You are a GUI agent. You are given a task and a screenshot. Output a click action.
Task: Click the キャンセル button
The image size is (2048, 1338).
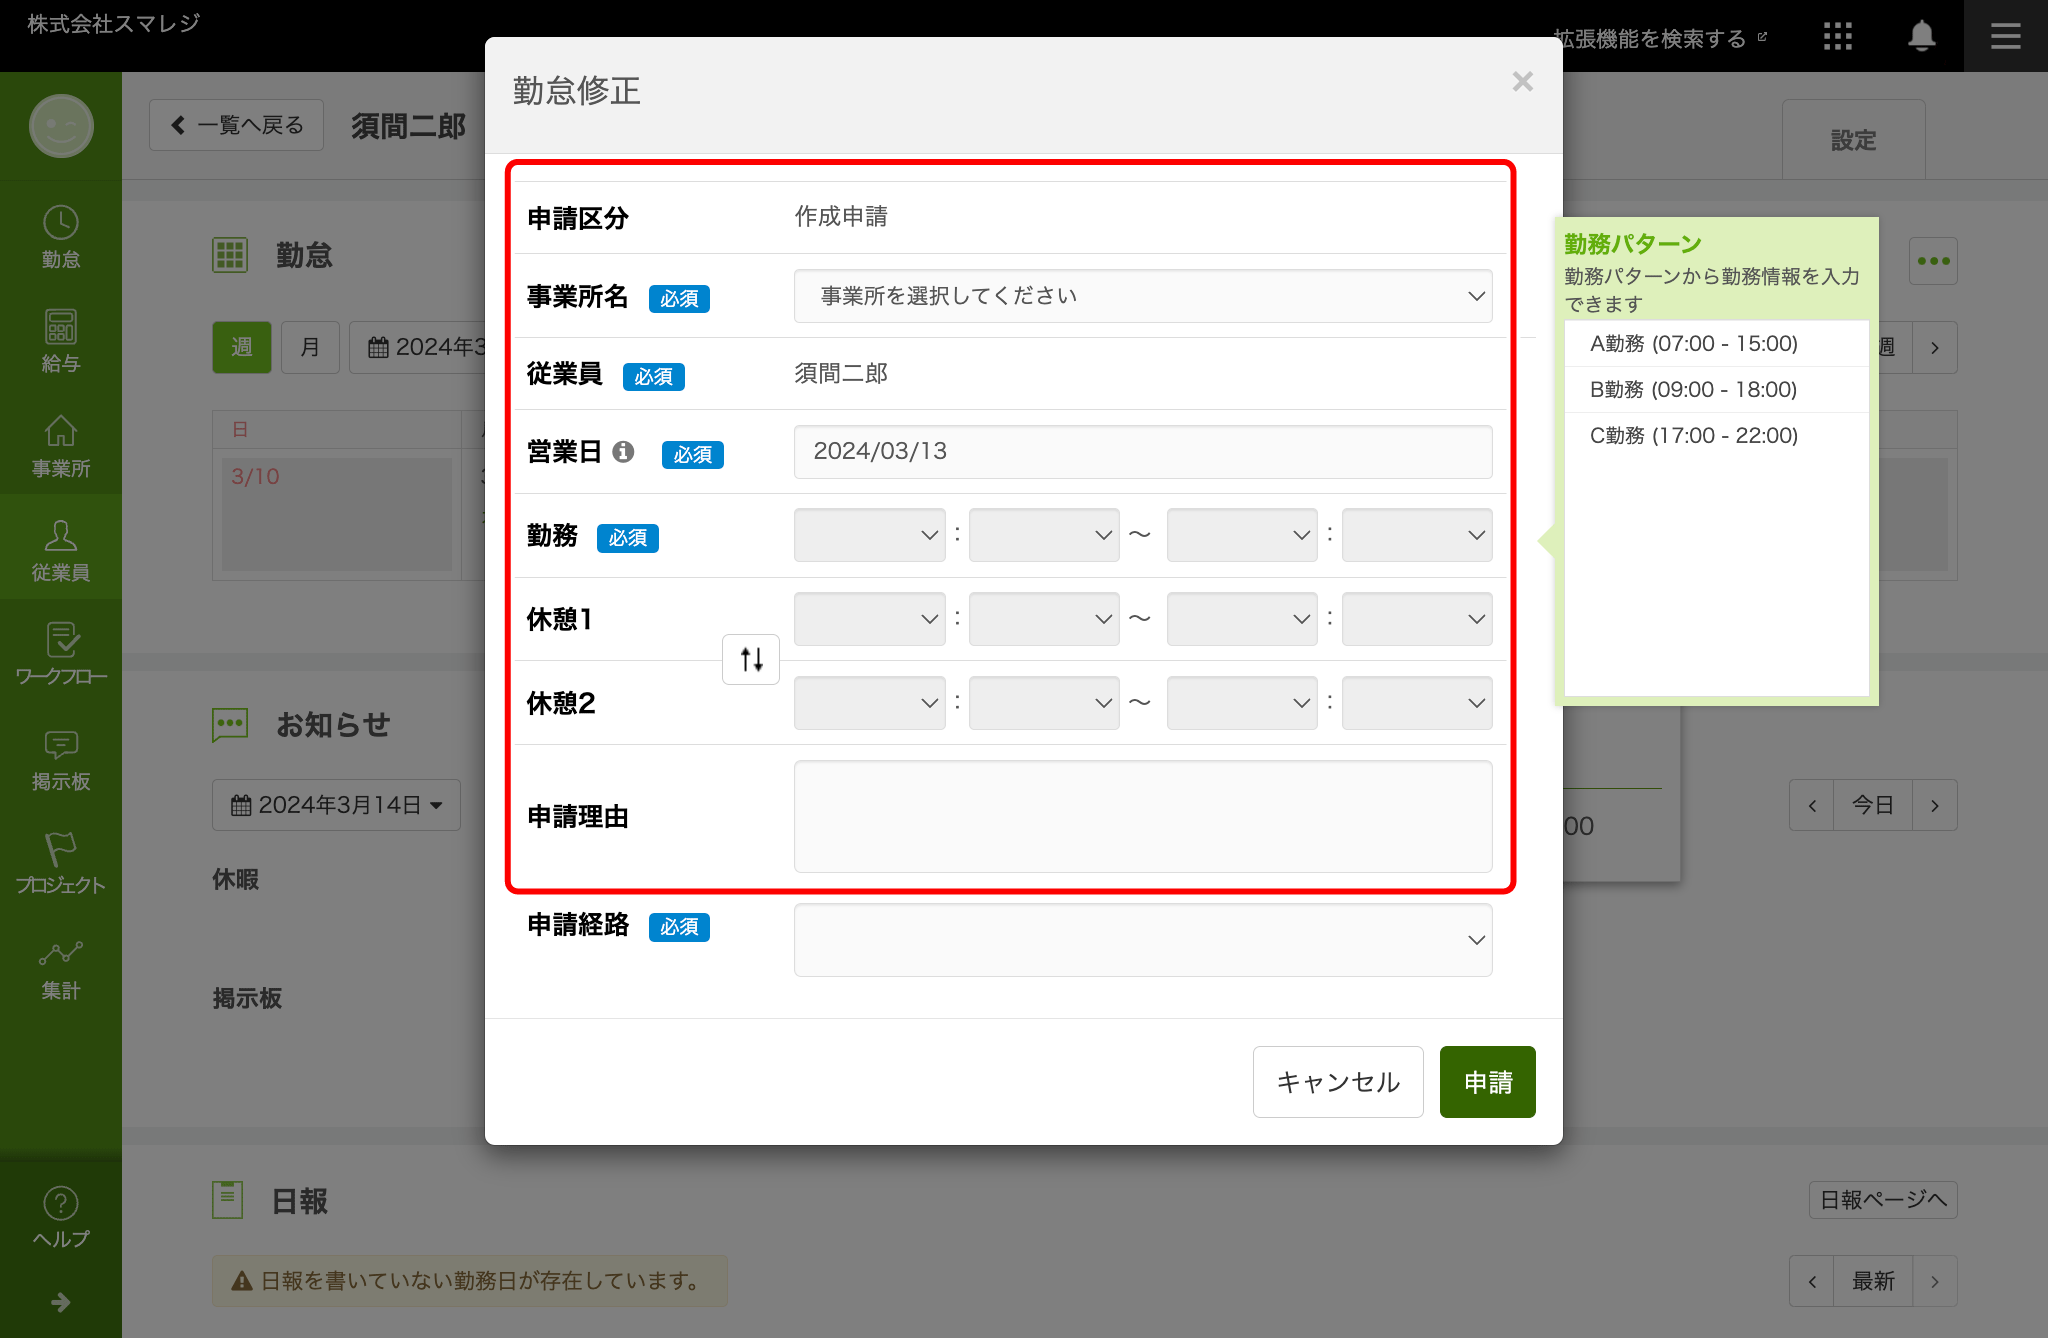(x=1337, y=1082)
